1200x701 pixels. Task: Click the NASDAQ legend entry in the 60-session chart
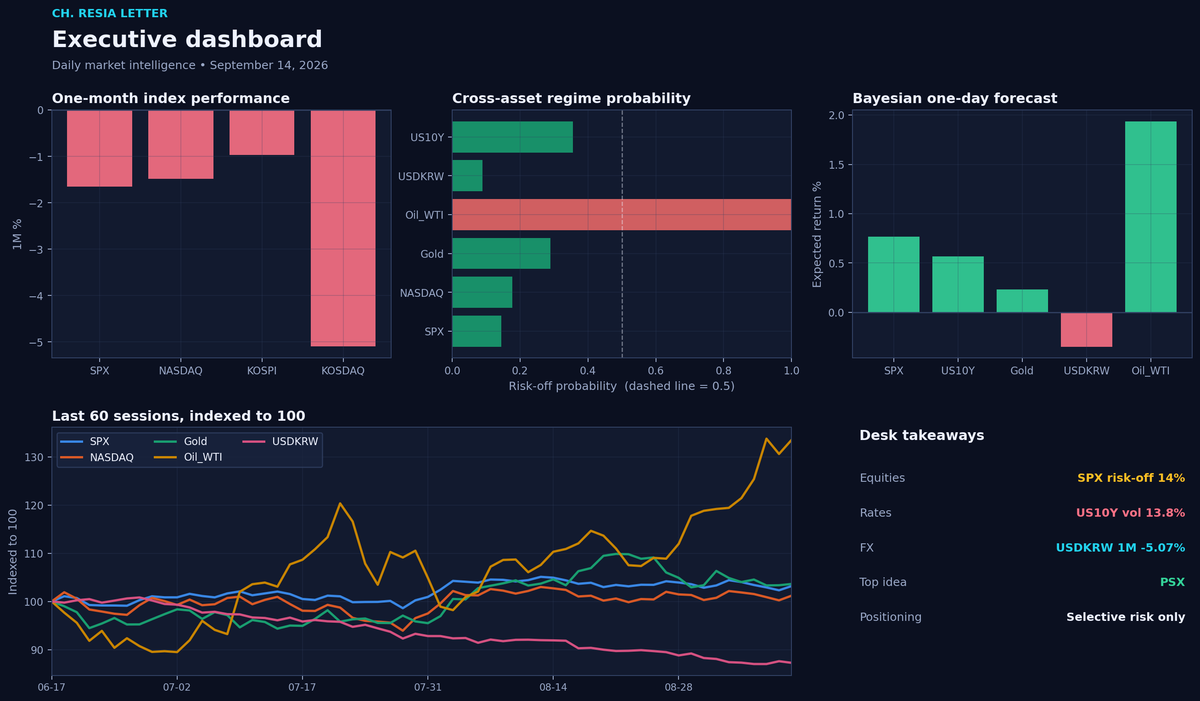(96, 456)
